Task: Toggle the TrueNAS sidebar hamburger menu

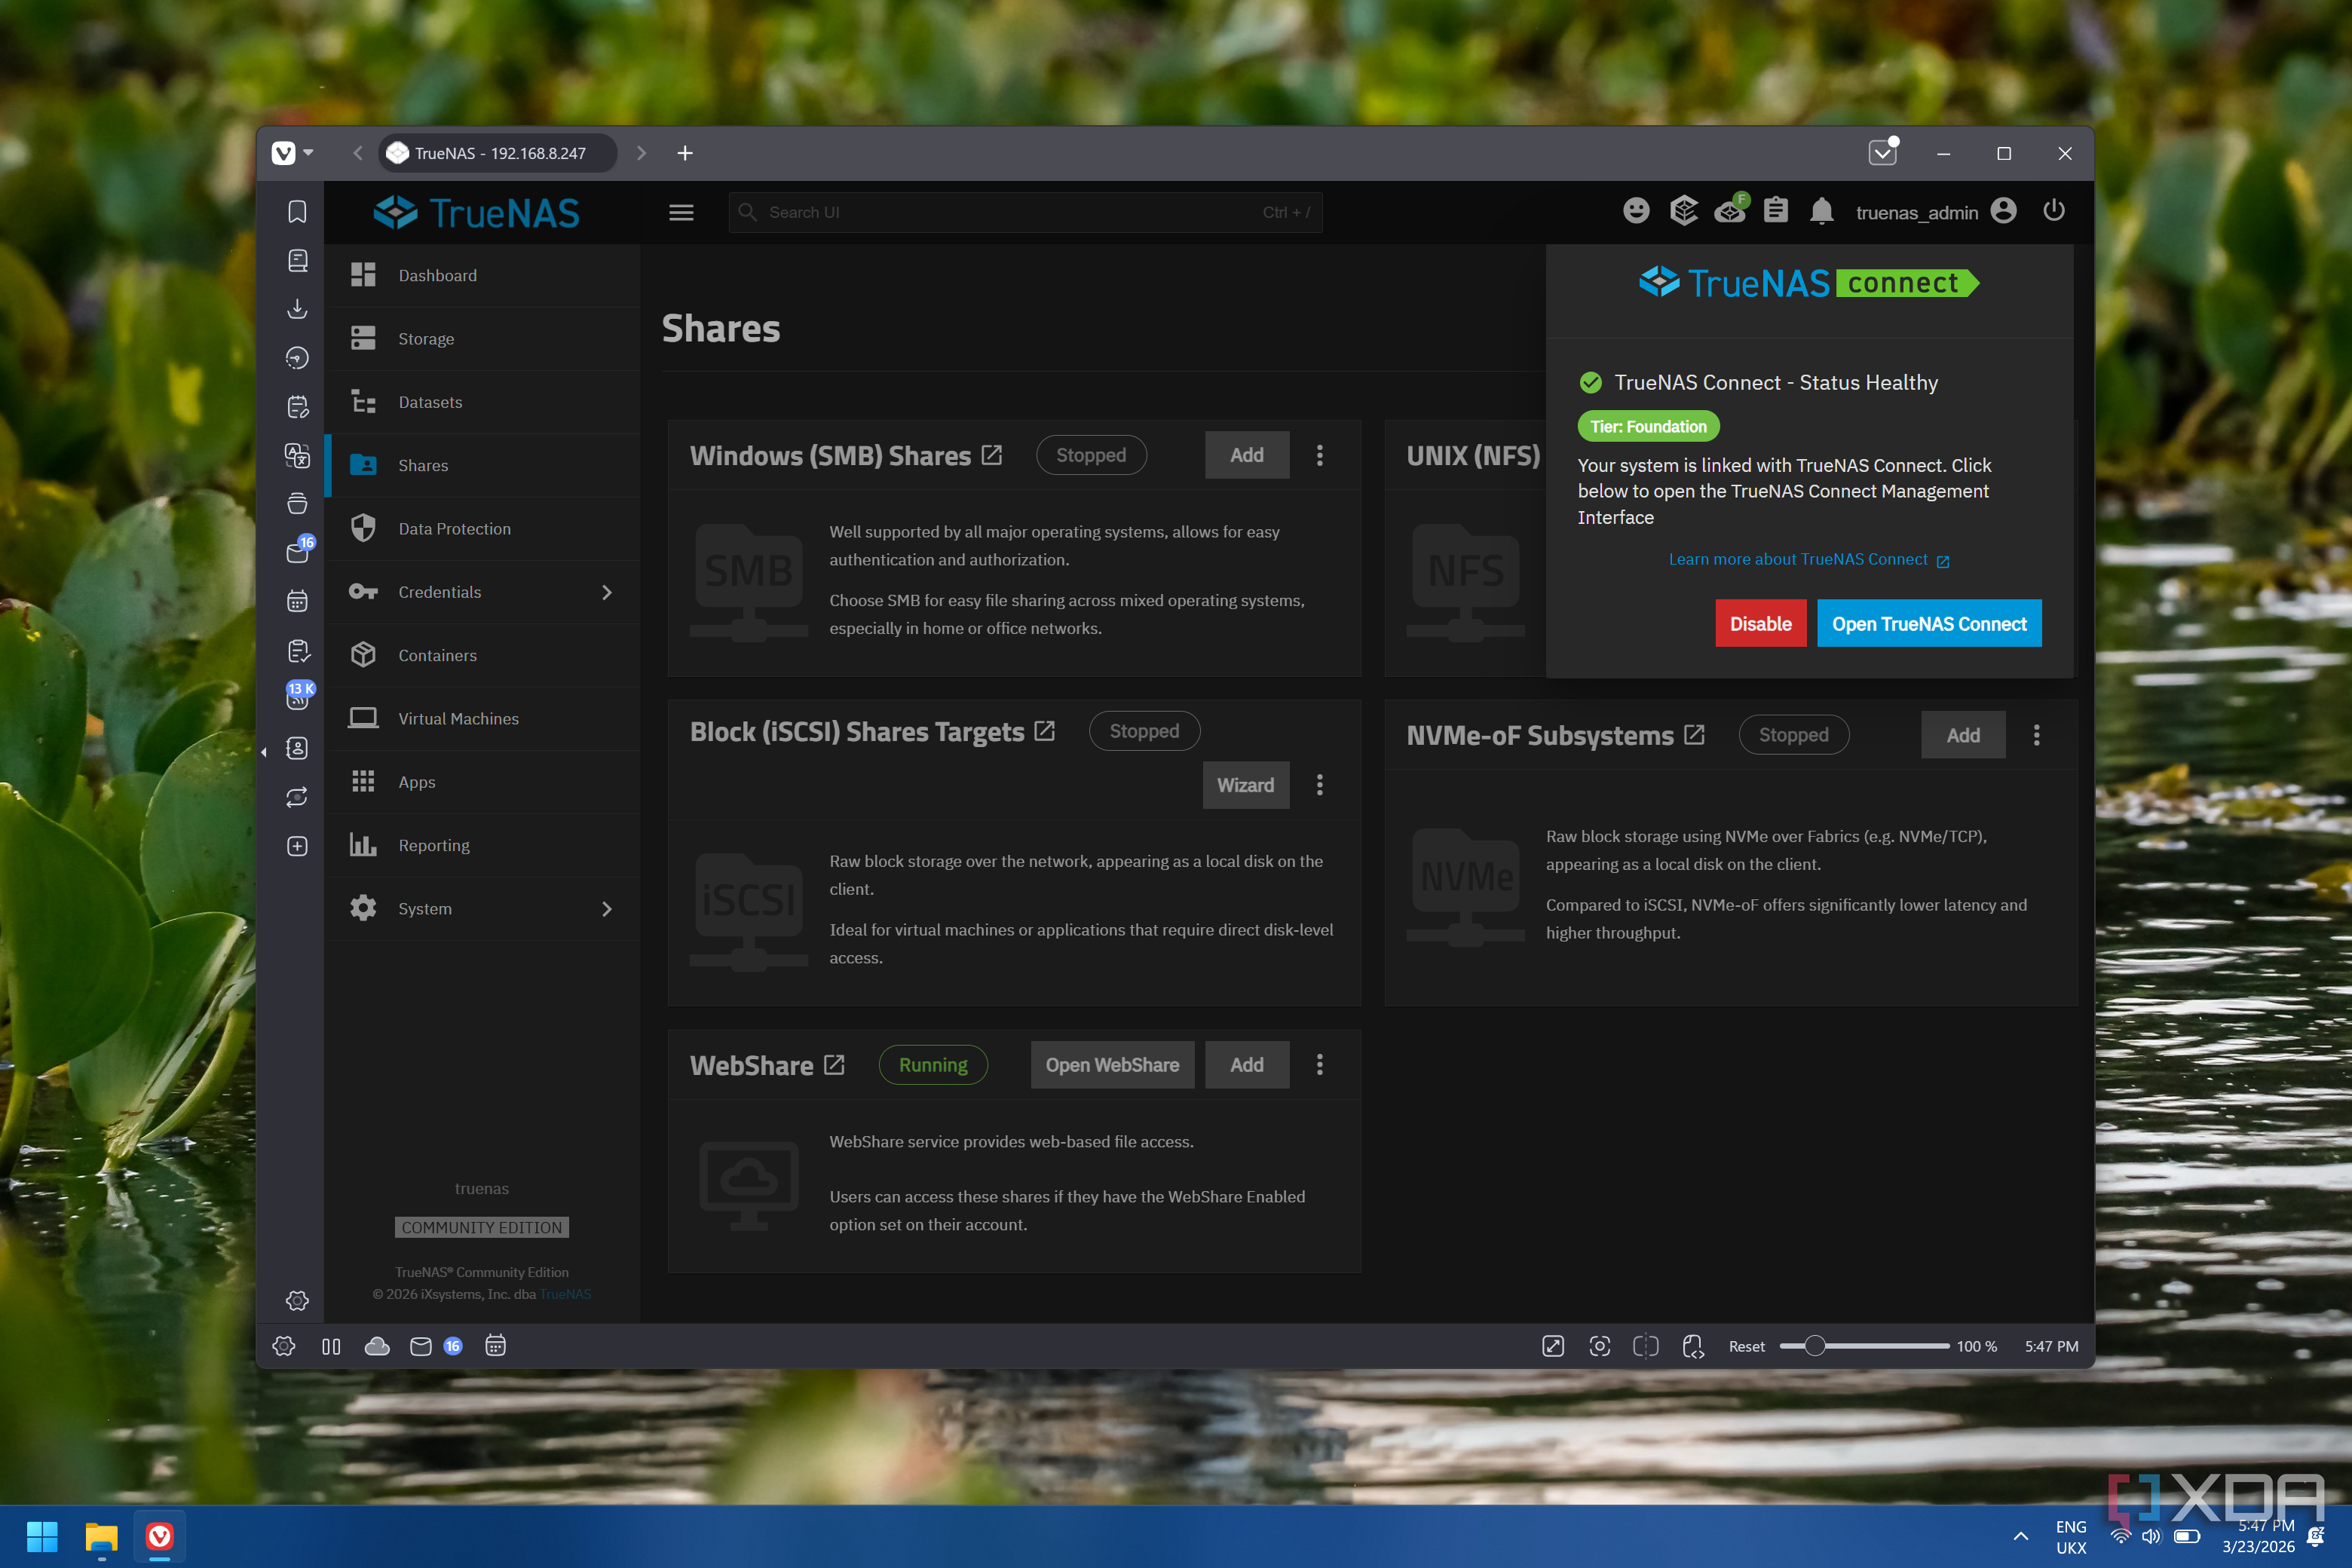Action: pos(681,213)
